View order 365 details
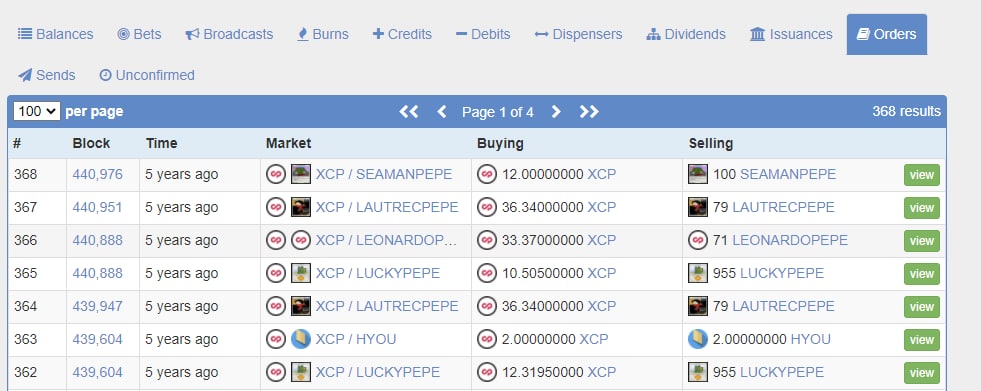 click(922, 274)
